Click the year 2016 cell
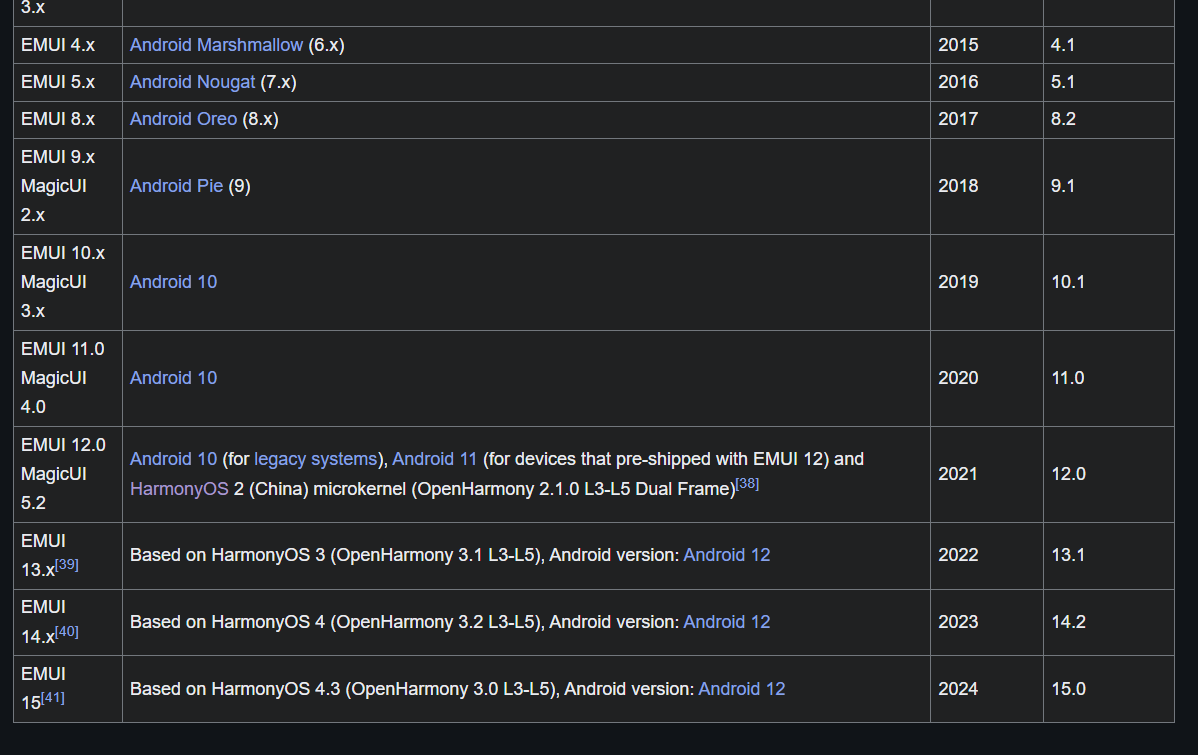 [986, 83]
